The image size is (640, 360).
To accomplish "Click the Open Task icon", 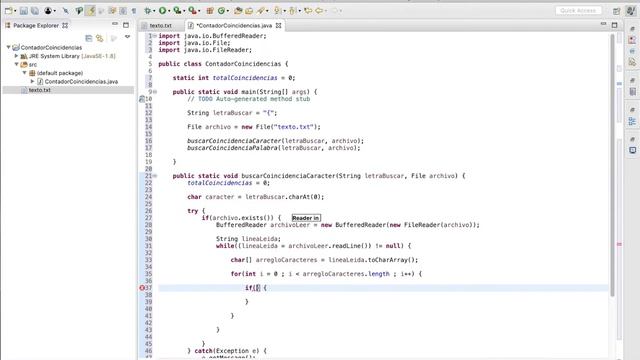I will click(x=249, y=11).
